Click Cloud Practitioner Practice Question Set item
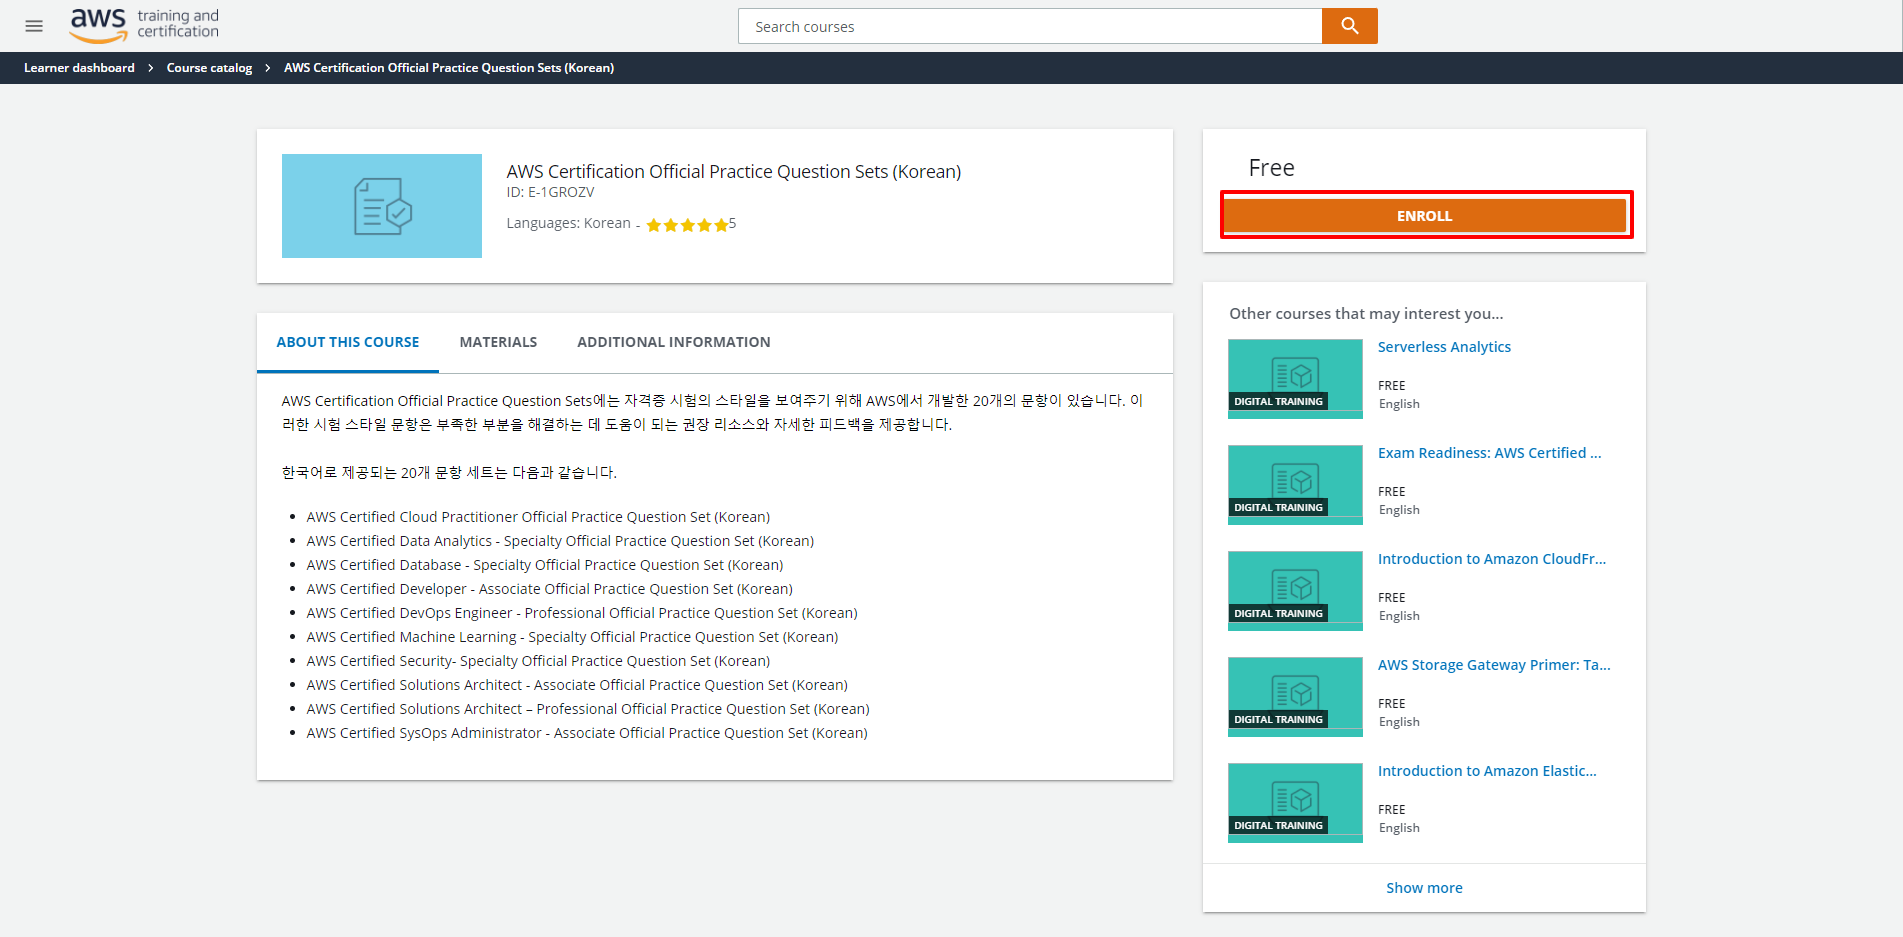The height and width of the screenshot is (937, 1903). pyautogui.click(x=538, y=517)
